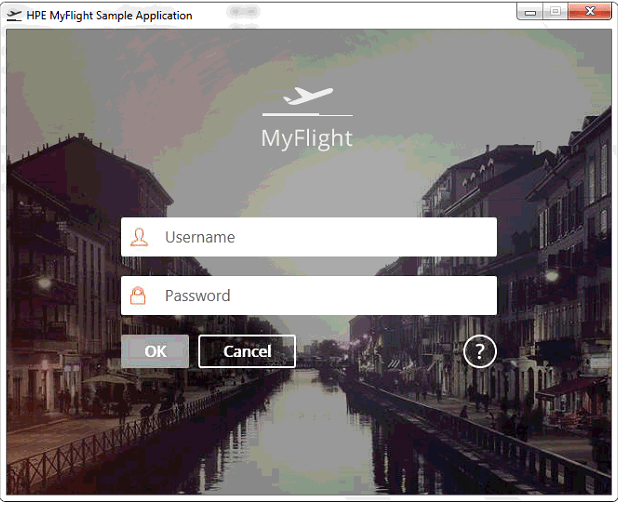Image resolution: width=618 pixels, height=505 pixels.
Task: Open help via the question mark icon
Action: click(x=480, y=351)
